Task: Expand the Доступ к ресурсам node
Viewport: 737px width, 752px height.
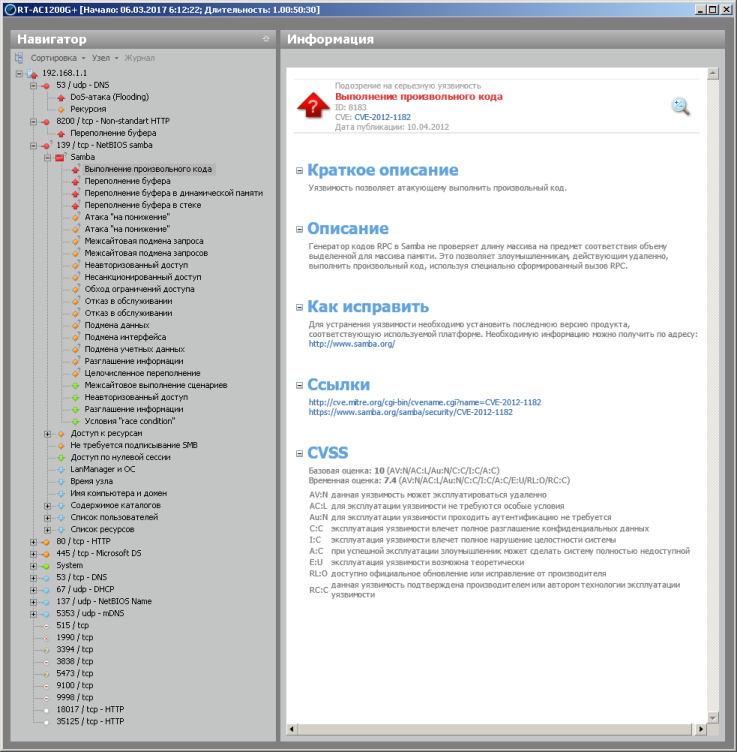Action: pyautogui.click(x=47, y=434)
